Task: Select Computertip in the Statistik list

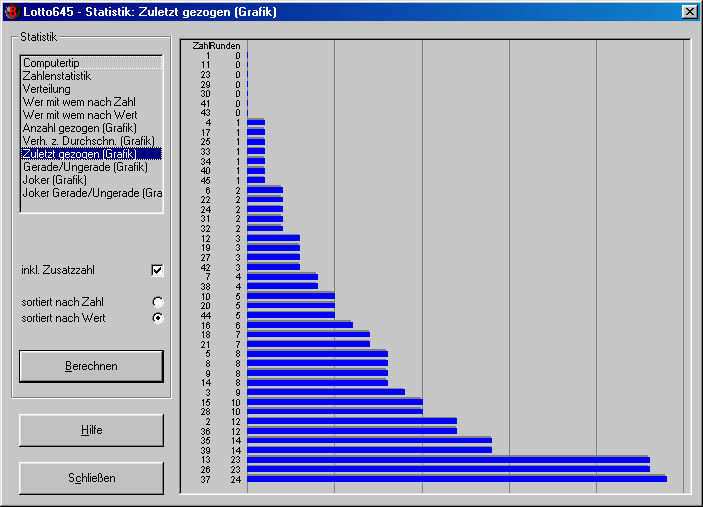Action: pos(91,63)
